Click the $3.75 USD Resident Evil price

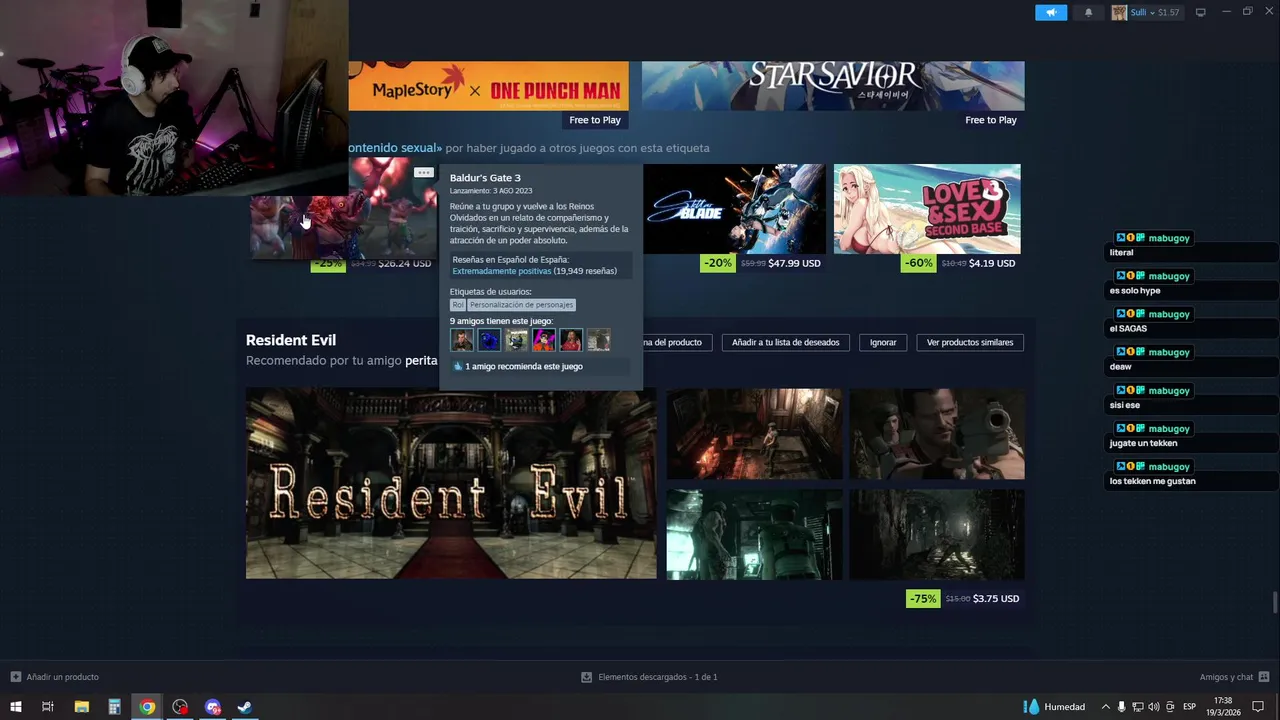click(x=996, y=599)
